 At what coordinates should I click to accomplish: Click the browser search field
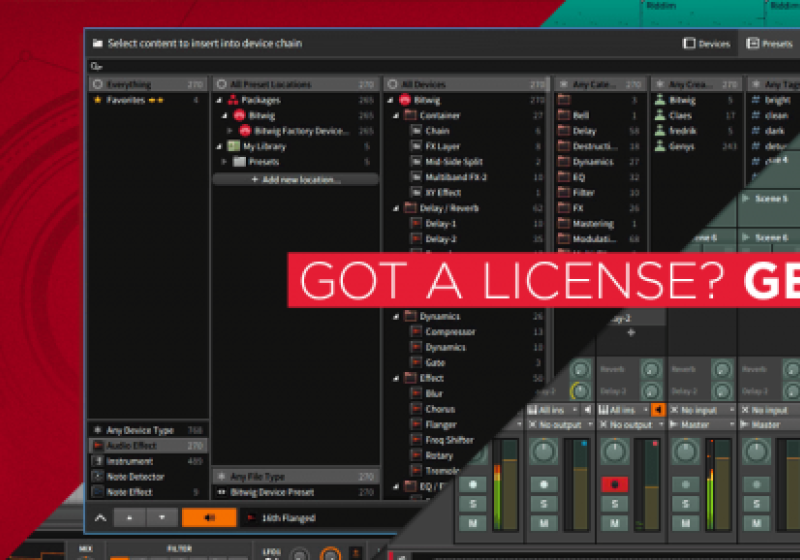point(444,66)
